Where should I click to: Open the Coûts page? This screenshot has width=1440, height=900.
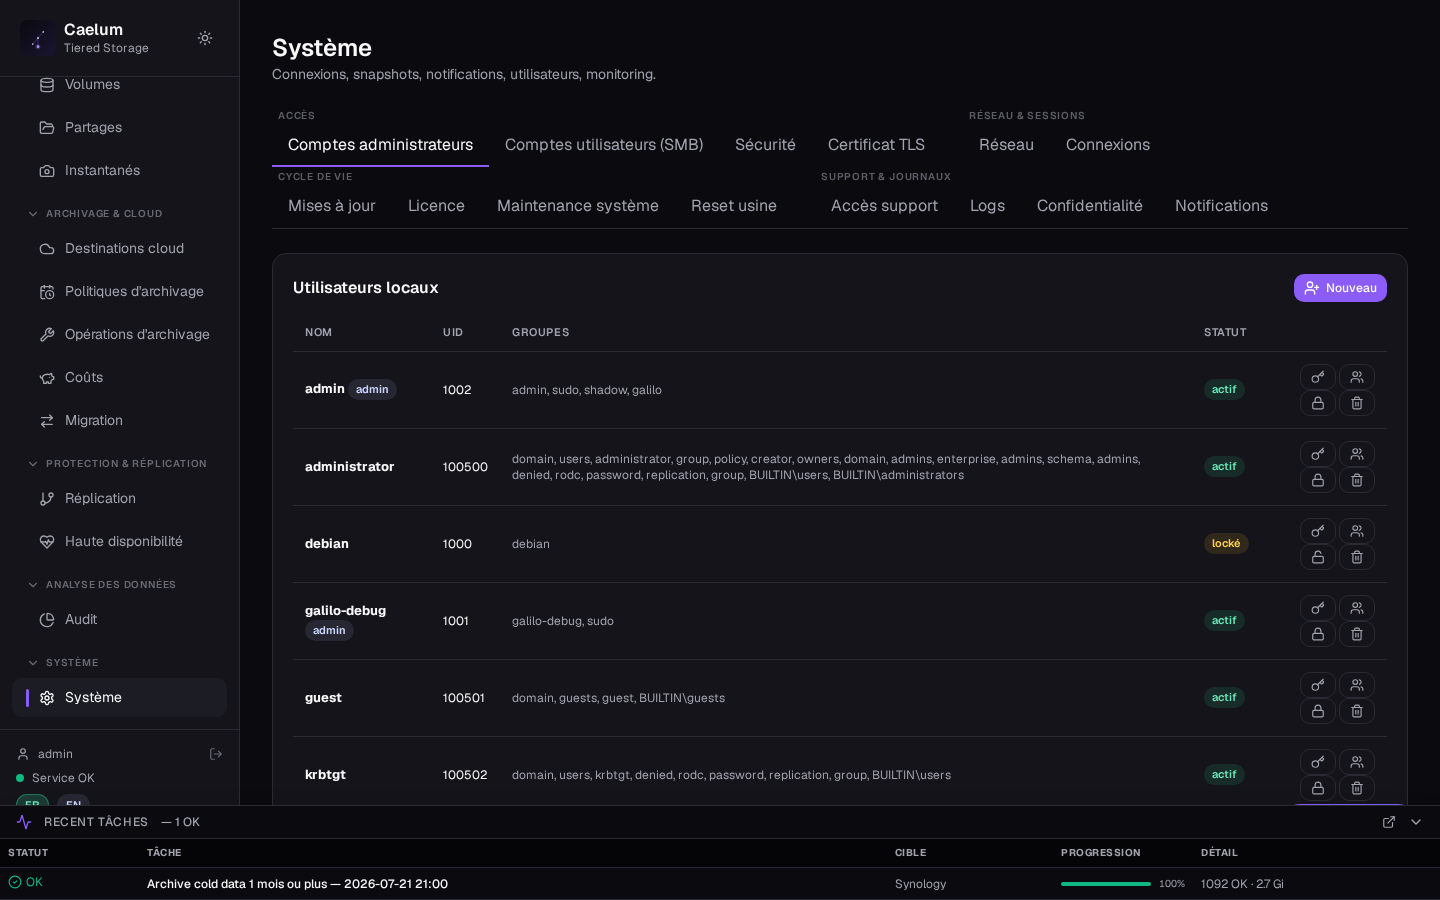pos(119,378)
